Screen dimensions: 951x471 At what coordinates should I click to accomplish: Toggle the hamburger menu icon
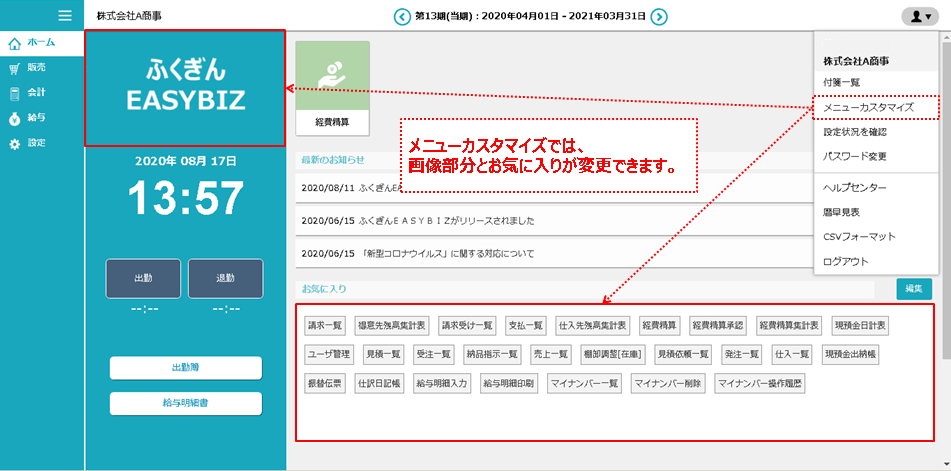coord(65,16)
